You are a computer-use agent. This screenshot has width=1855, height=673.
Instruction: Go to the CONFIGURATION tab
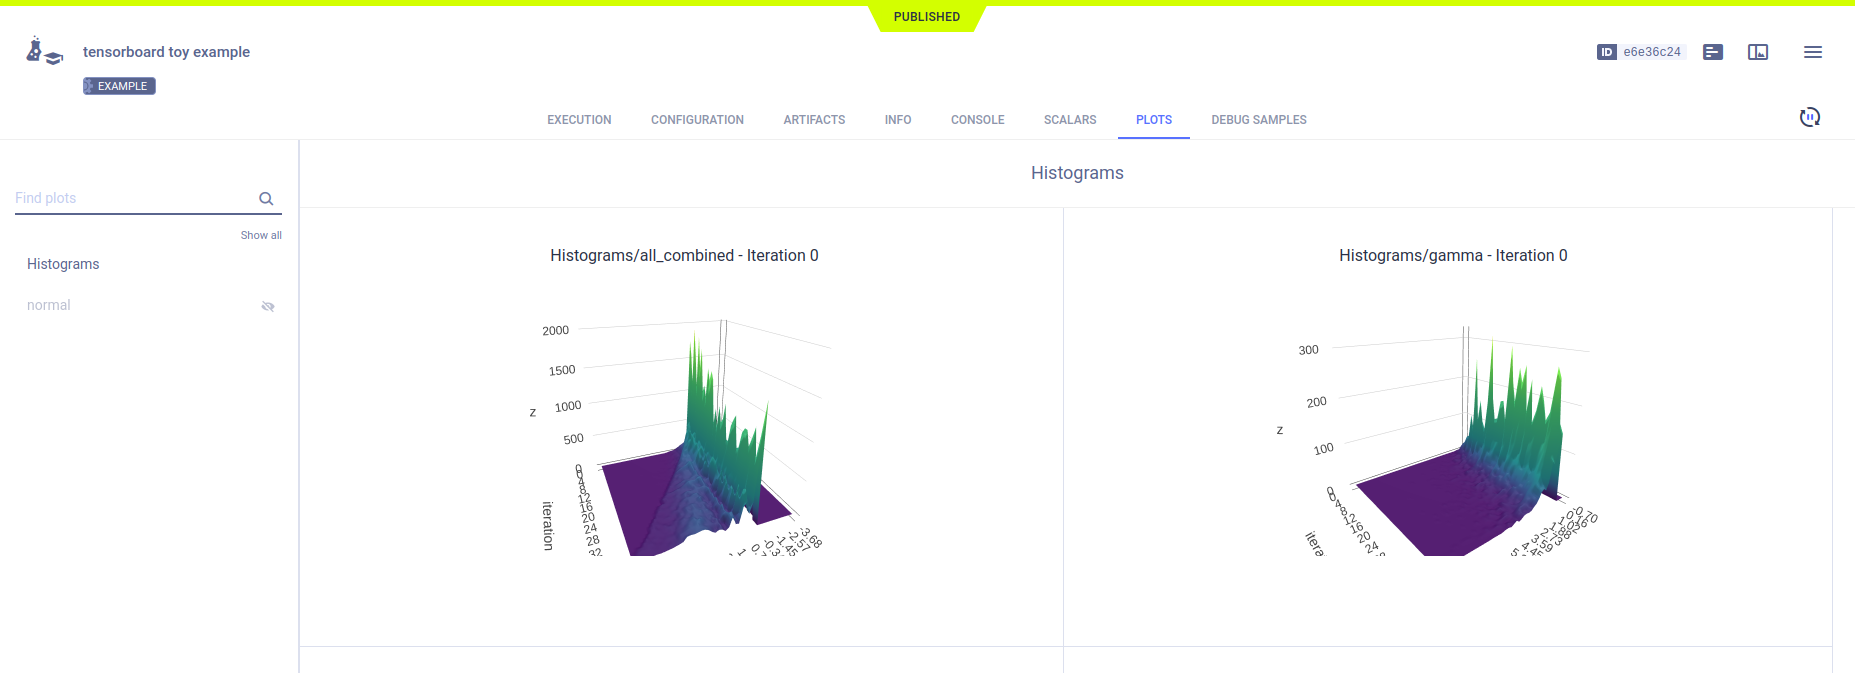697,120
